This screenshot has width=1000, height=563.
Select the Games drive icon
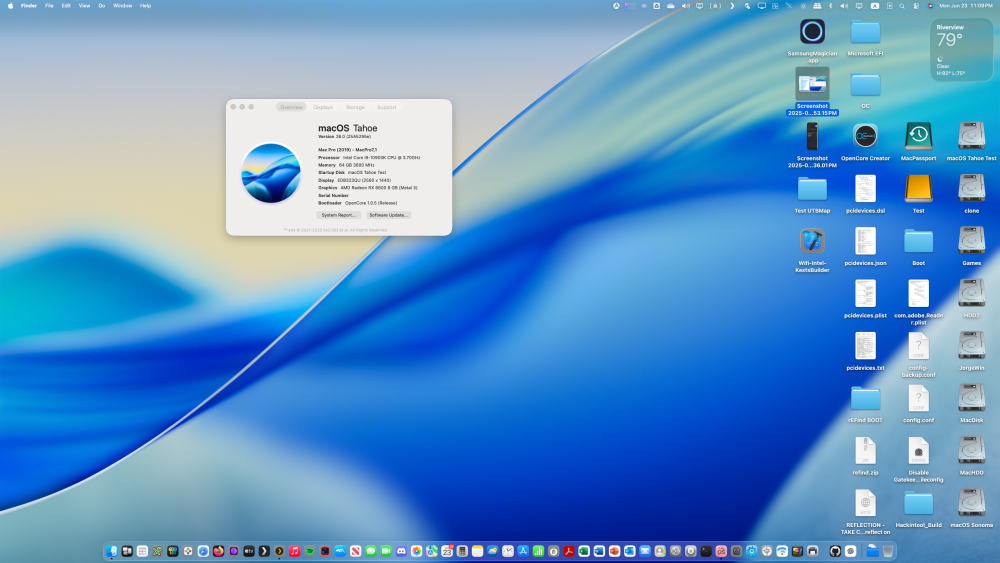click(x=971, y=241)
